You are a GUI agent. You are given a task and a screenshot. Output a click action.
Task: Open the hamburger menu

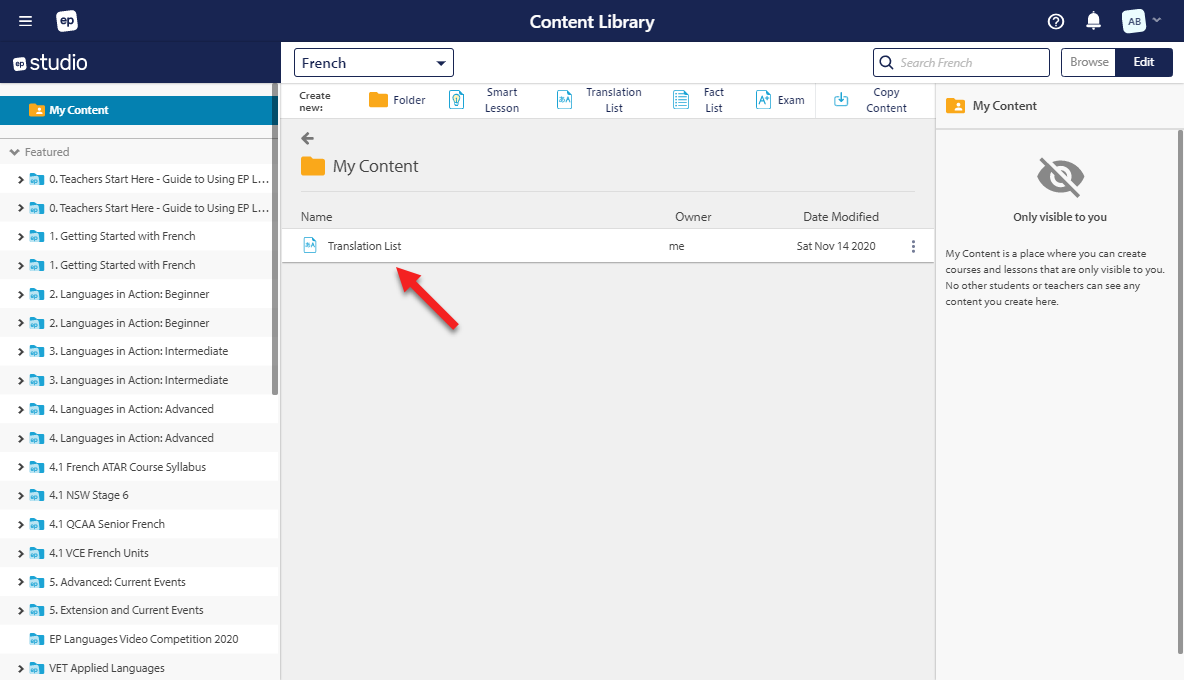[25, 20]
